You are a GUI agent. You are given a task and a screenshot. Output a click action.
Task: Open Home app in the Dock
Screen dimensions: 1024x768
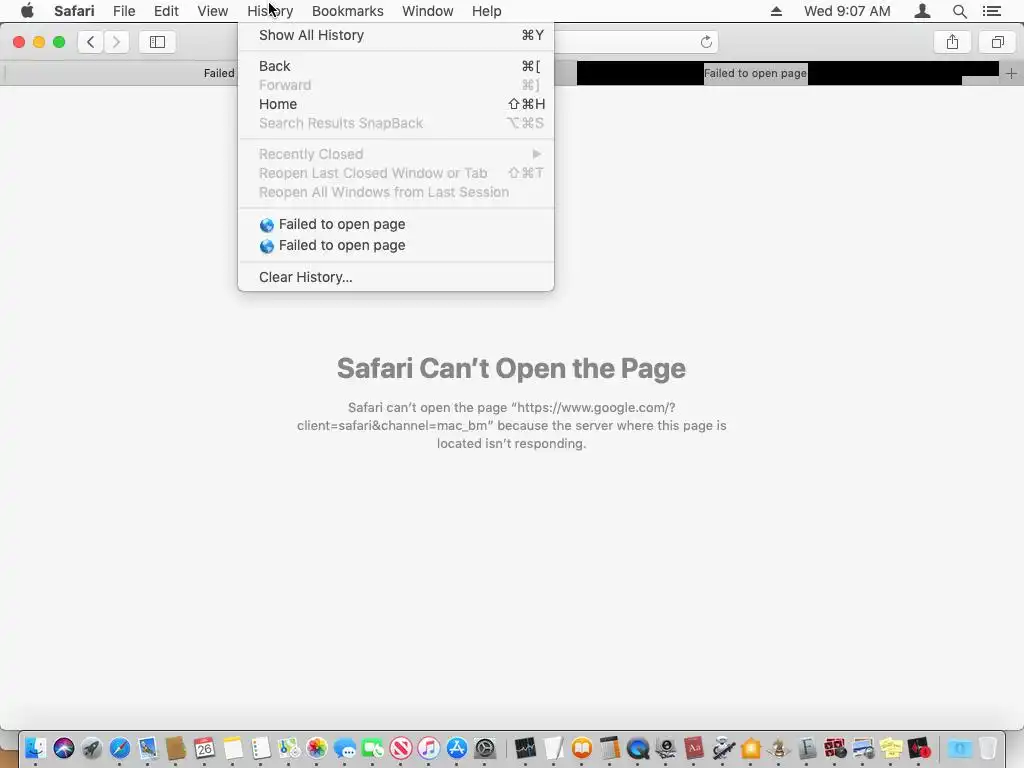(751, 748)
